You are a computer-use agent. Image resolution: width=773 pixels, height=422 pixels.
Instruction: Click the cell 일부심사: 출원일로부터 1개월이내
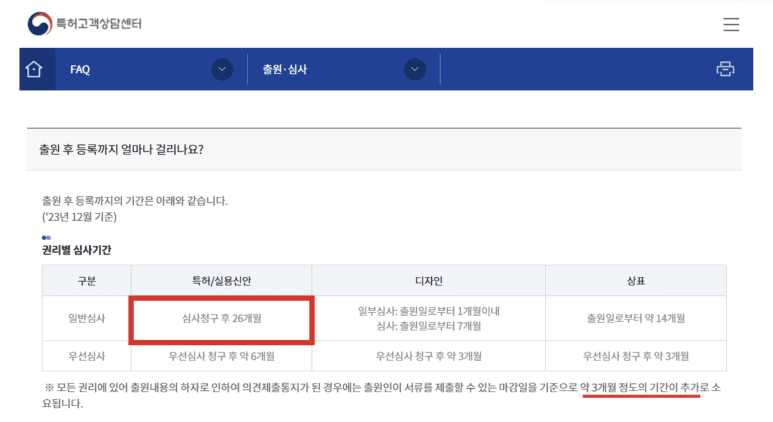[x=429, y=311]
